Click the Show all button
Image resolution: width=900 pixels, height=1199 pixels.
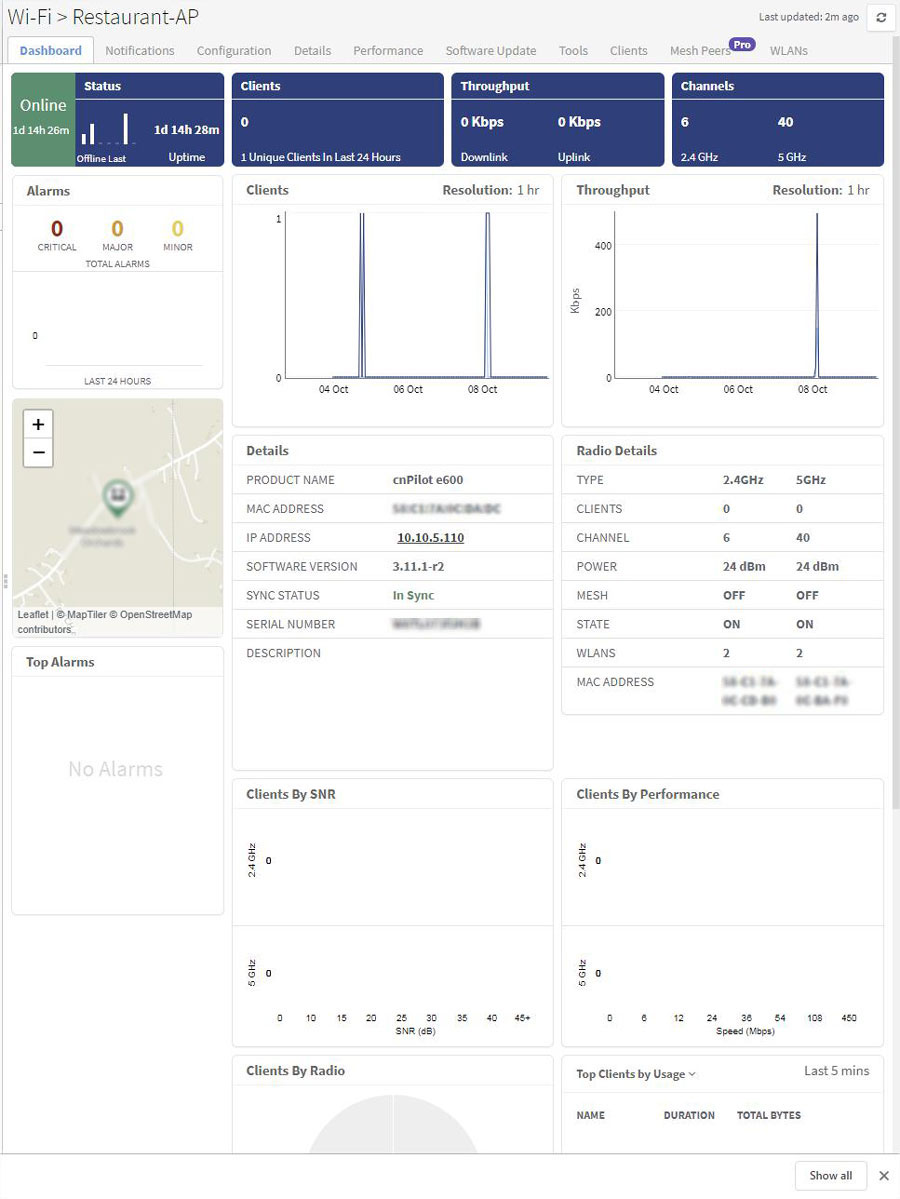(x=830, y=1175)
